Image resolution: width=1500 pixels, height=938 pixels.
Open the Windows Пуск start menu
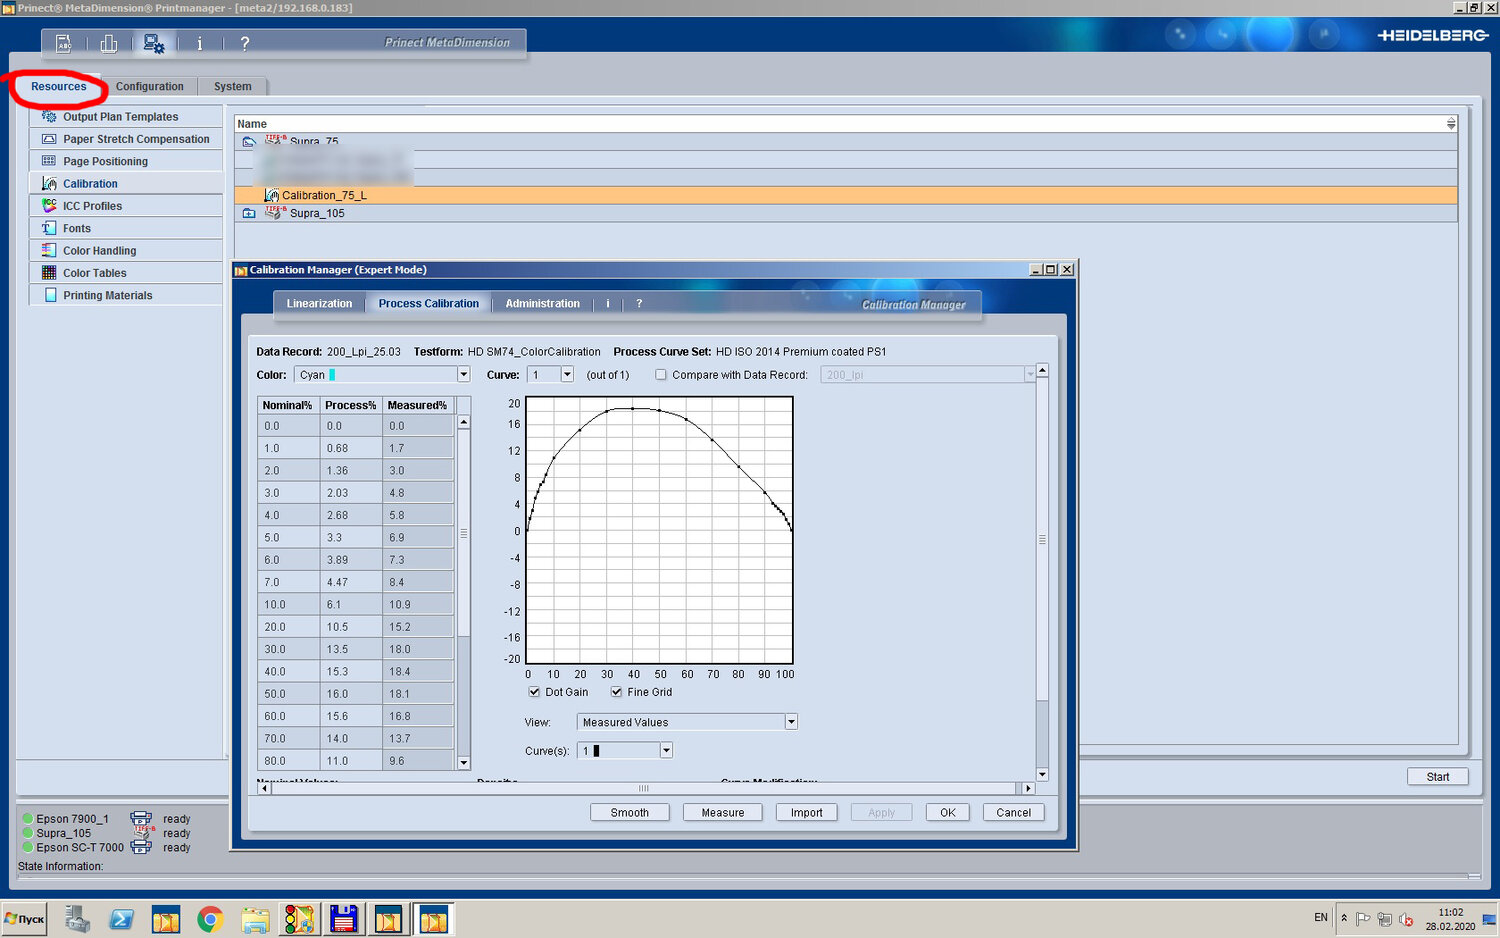(24, 919)
